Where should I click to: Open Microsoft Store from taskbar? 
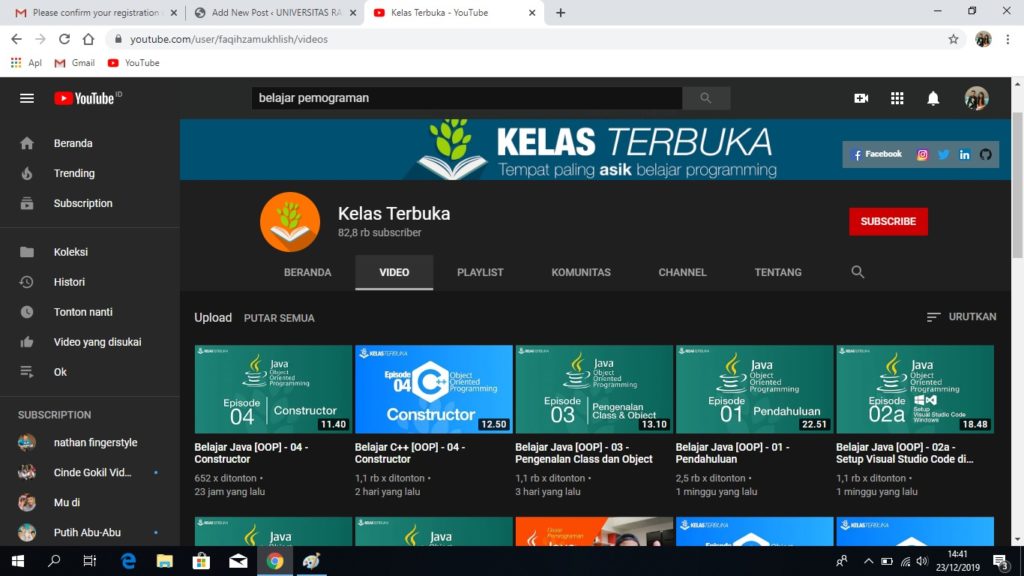click(201, 561)
